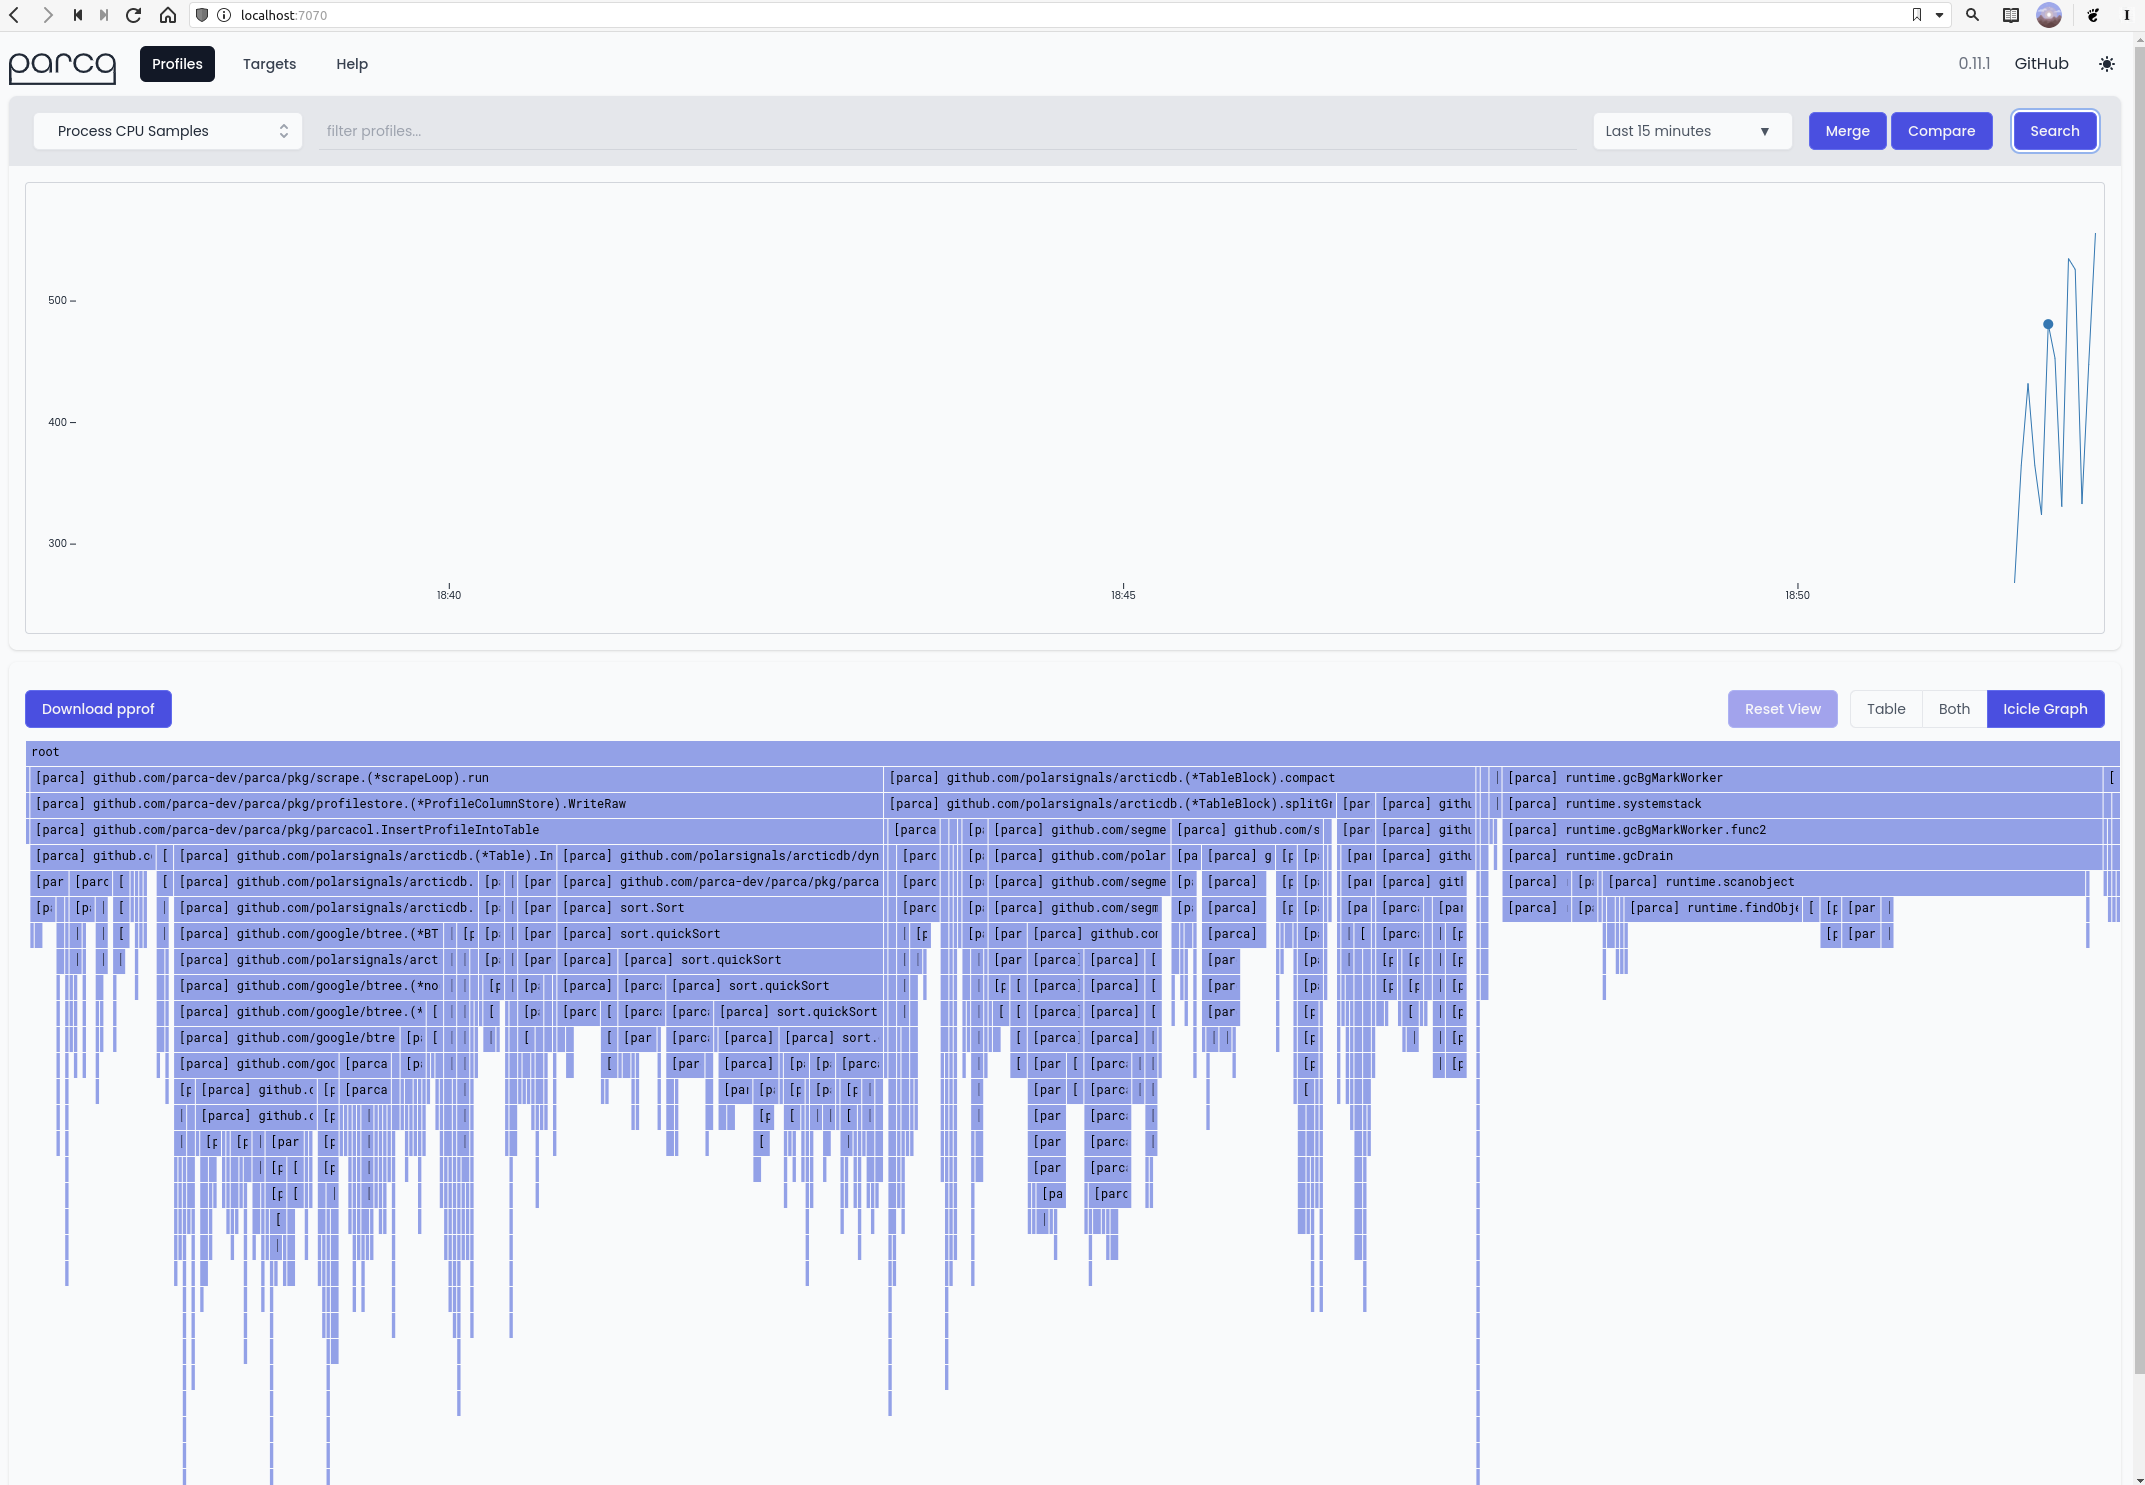
Task: Select runtime.scanobject node
Action: [1844, 882]
